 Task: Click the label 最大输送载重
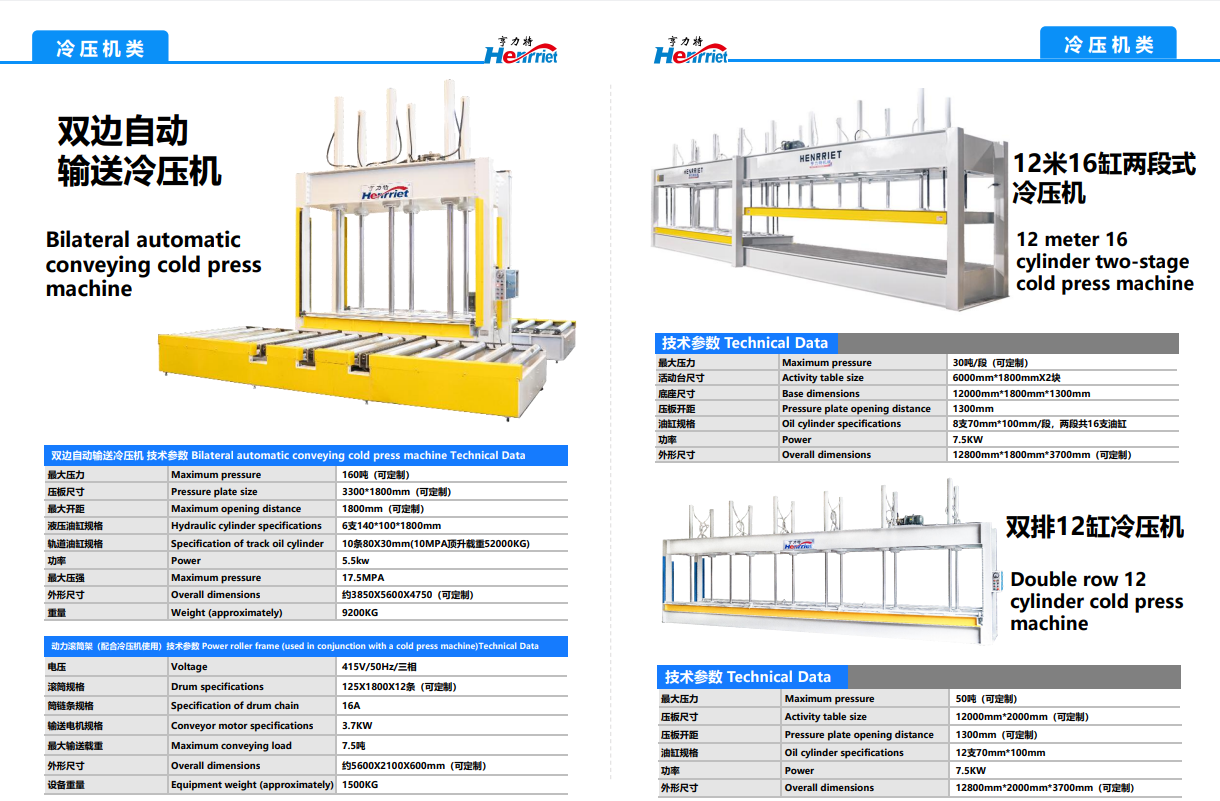click(75, 746)
